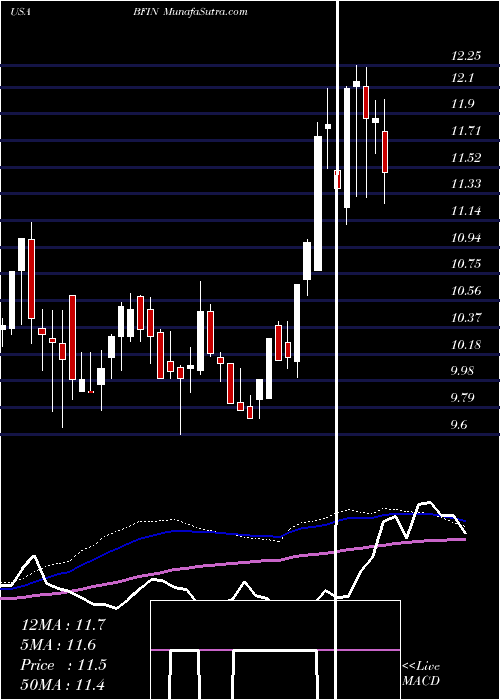Click the 11.14 price axis label
The image size is (500, 700).
[x=466, y=211]
